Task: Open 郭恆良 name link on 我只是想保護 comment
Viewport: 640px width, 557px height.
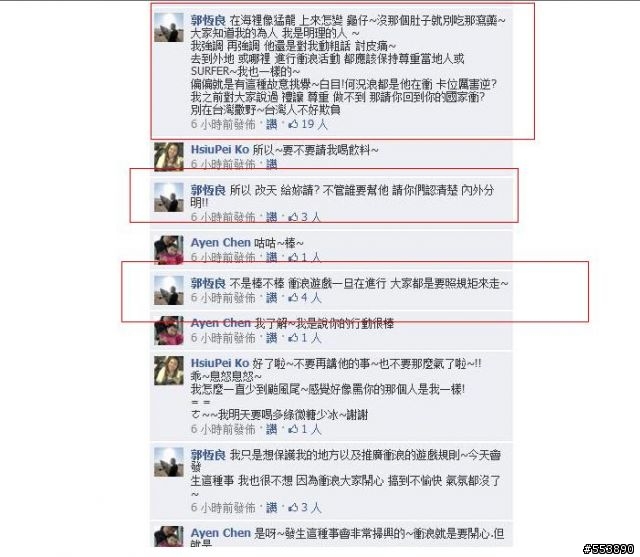Action: click(x=208, y=455)
